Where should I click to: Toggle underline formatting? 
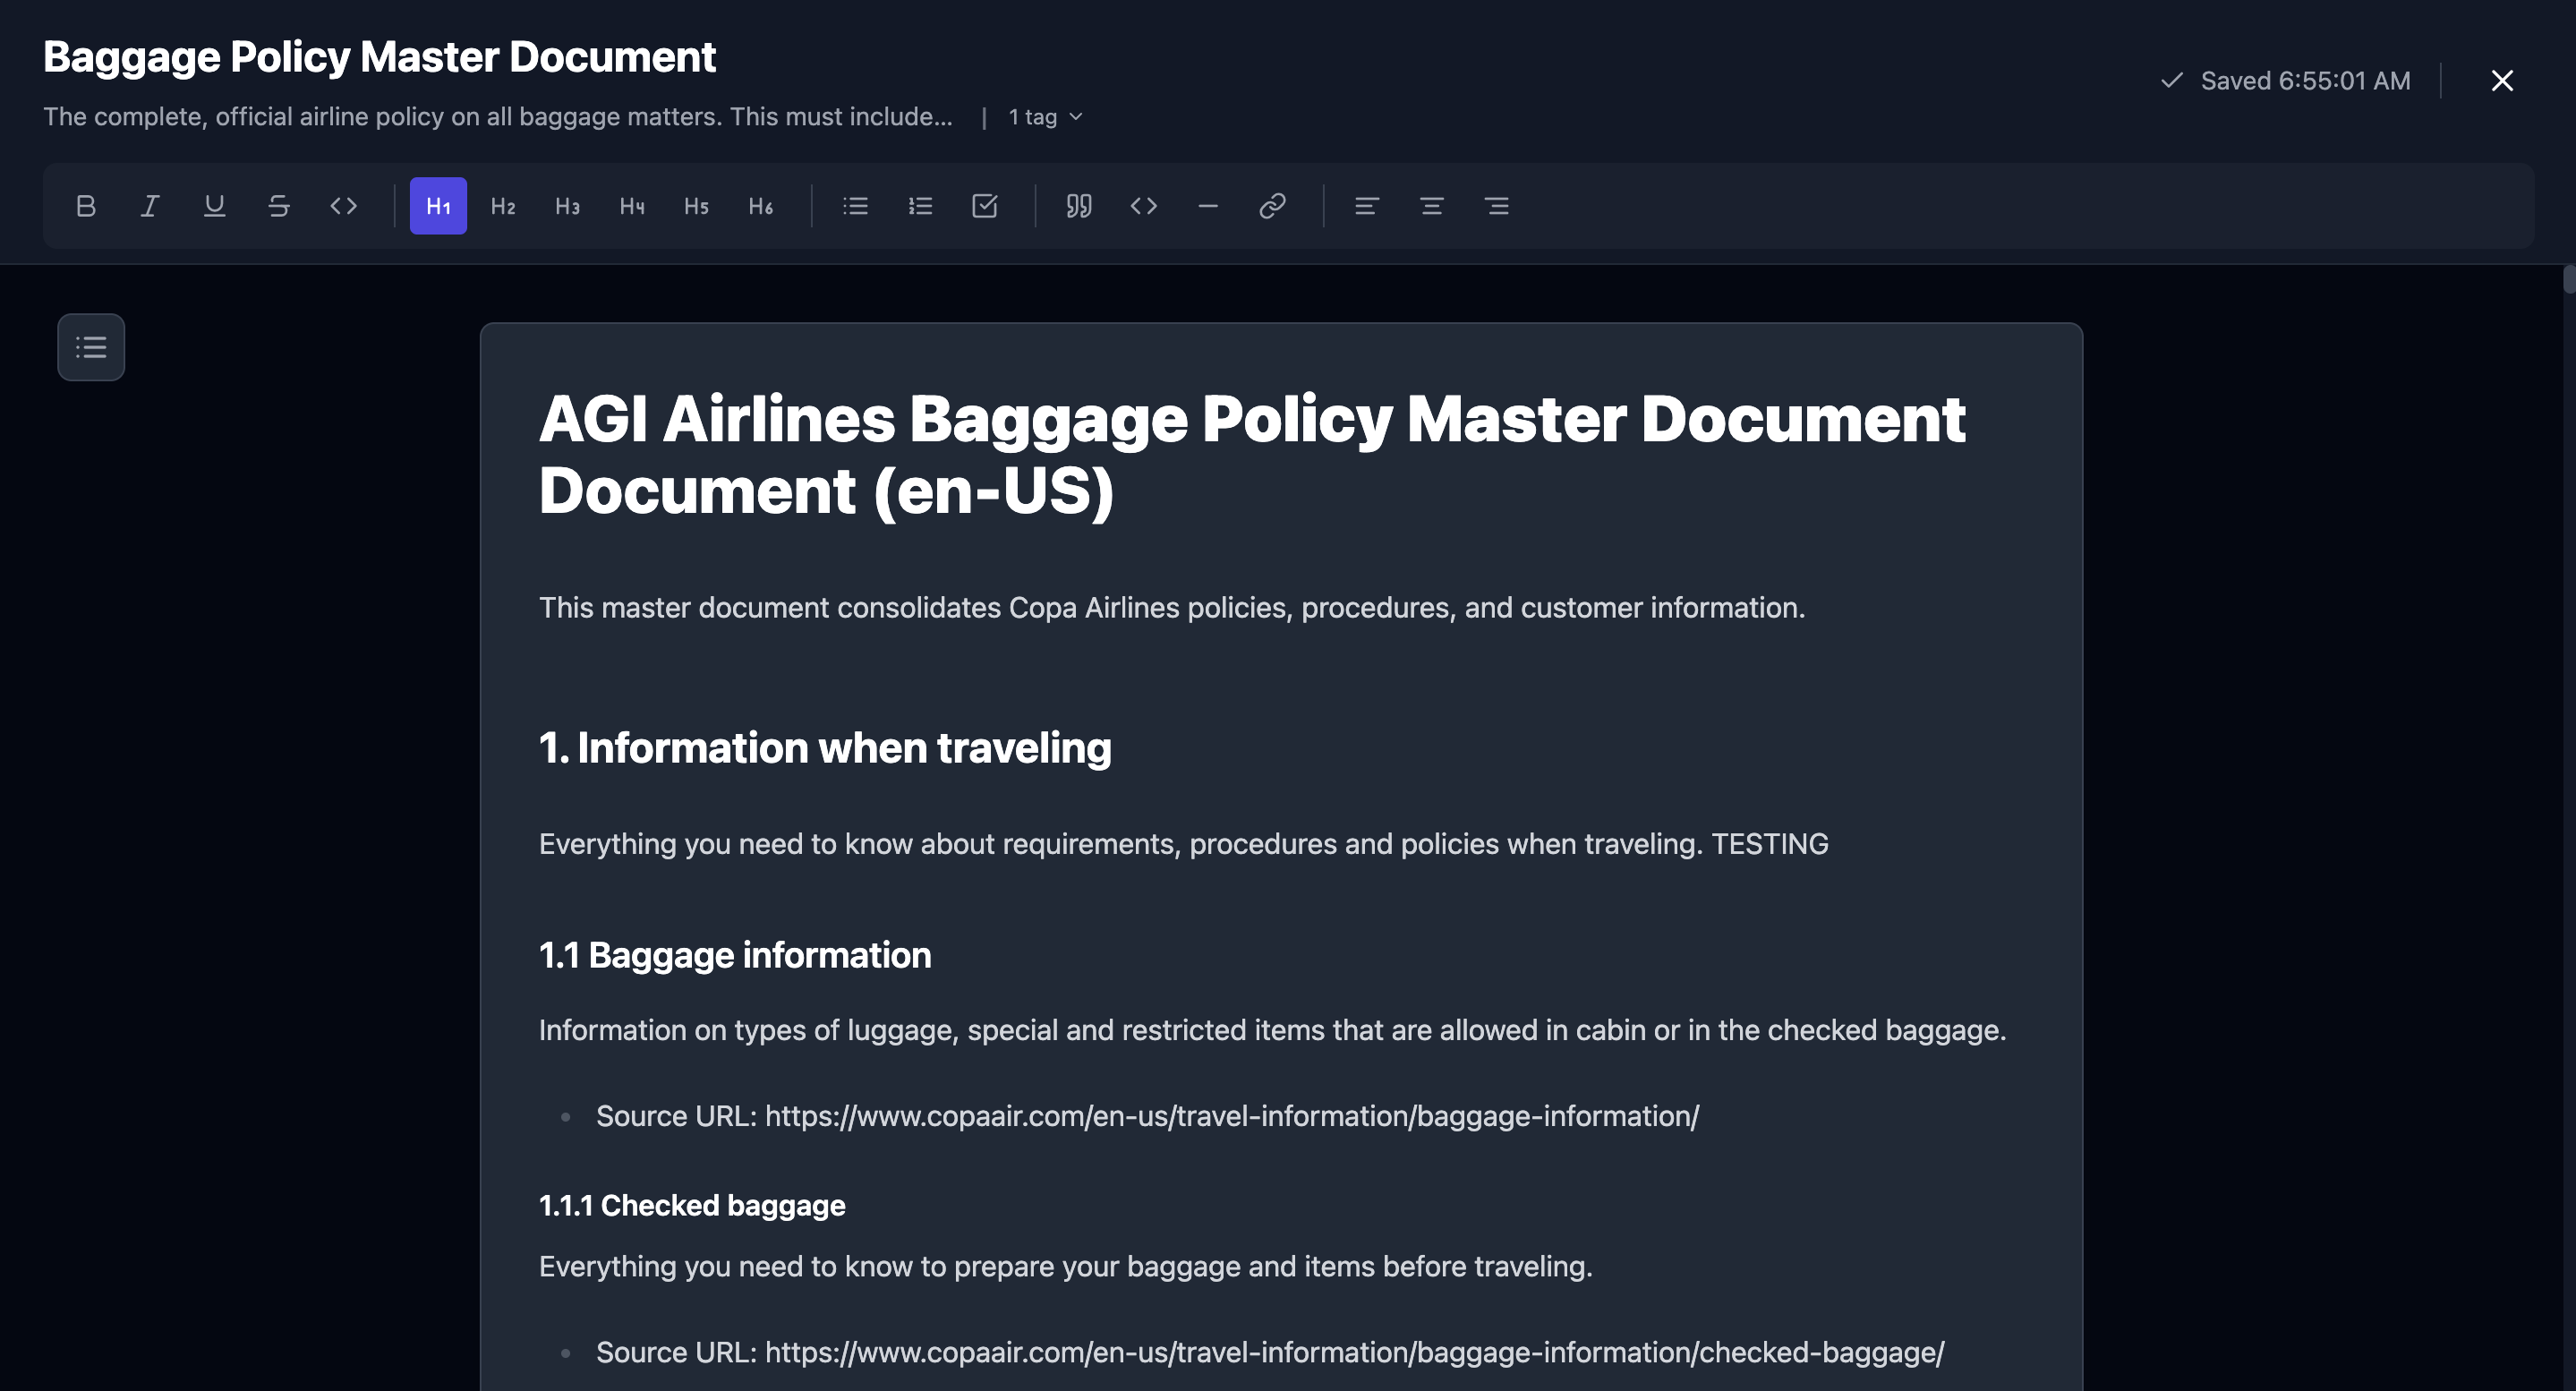pos(214,206)
